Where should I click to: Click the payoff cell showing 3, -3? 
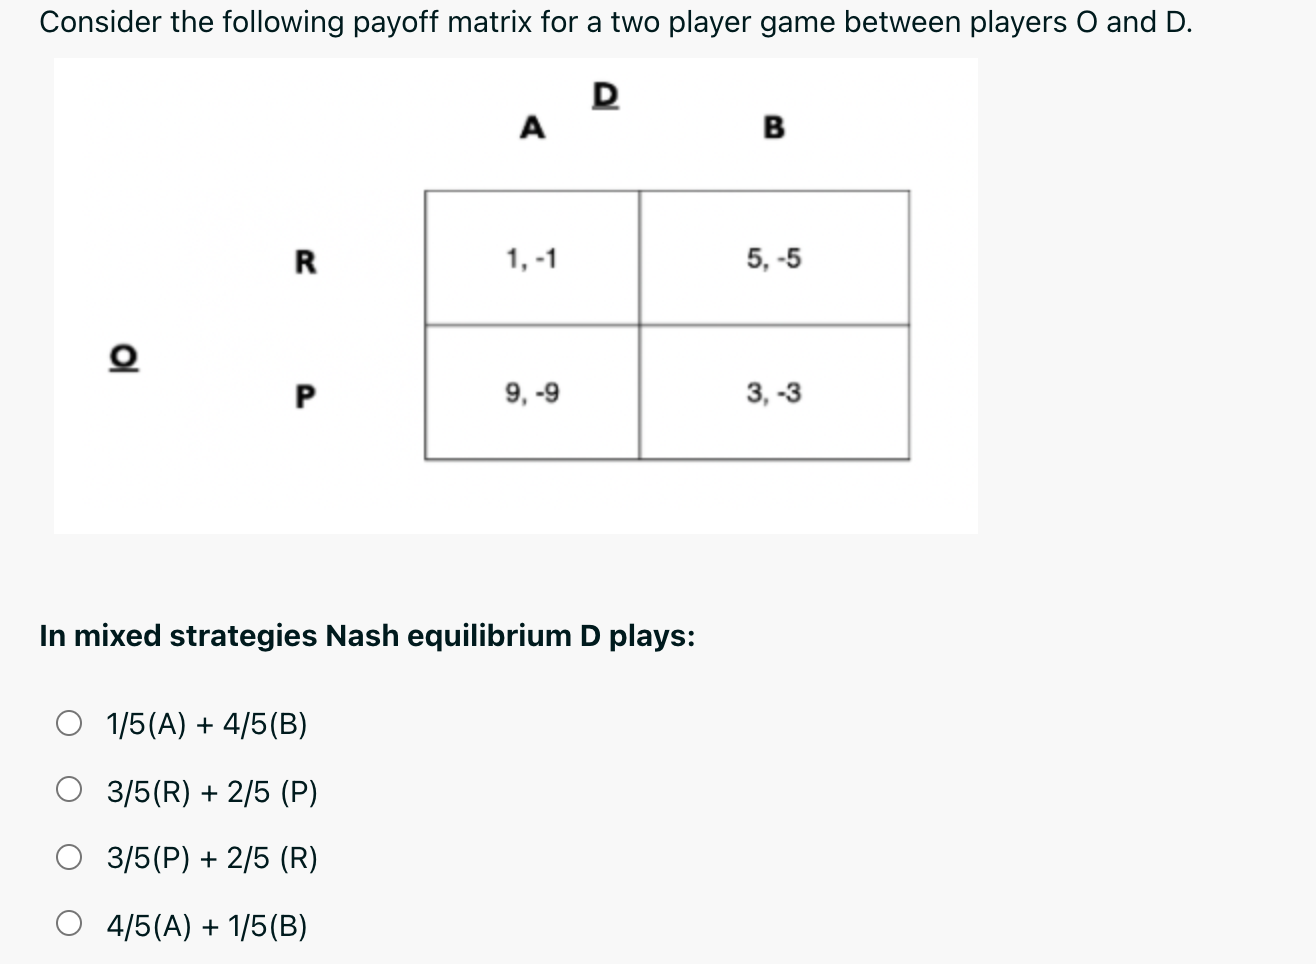tap(772, 393)
